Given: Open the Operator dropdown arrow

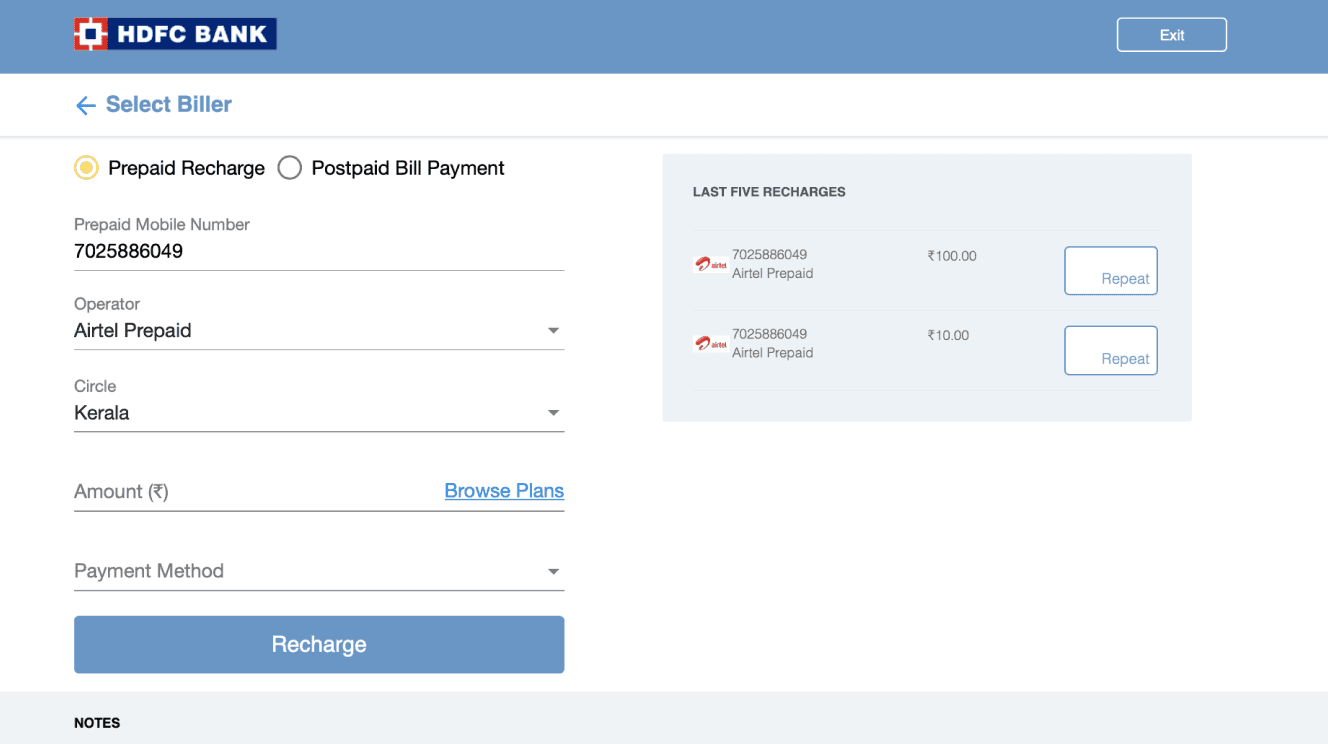Looking at the screenshot, I should [553, 331].
